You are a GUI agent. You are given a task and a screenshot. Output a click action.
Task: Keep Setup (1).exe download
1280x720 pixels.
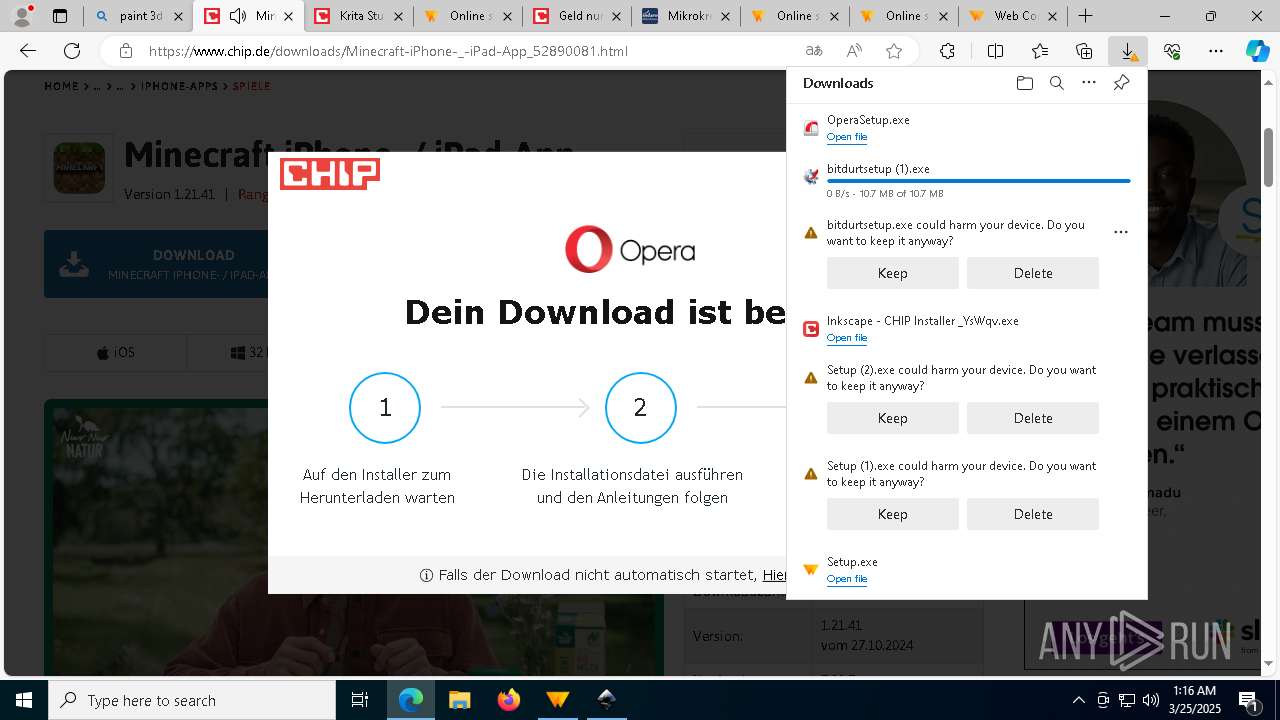coord(893,514)
